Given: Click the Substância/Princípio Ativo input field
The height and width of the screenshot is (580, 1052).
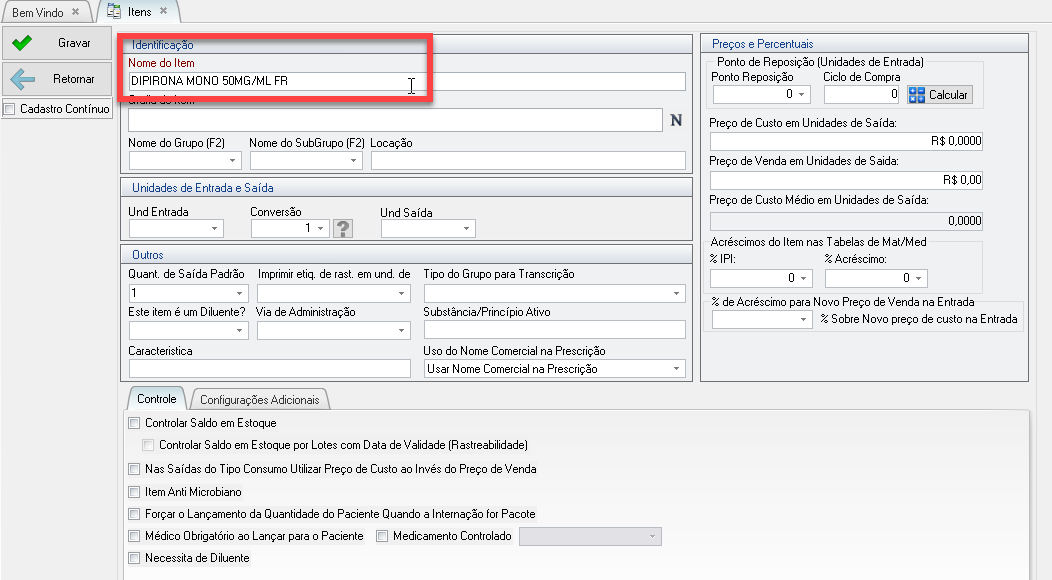Looking at the screenshot, I should (x=554, y=330).
